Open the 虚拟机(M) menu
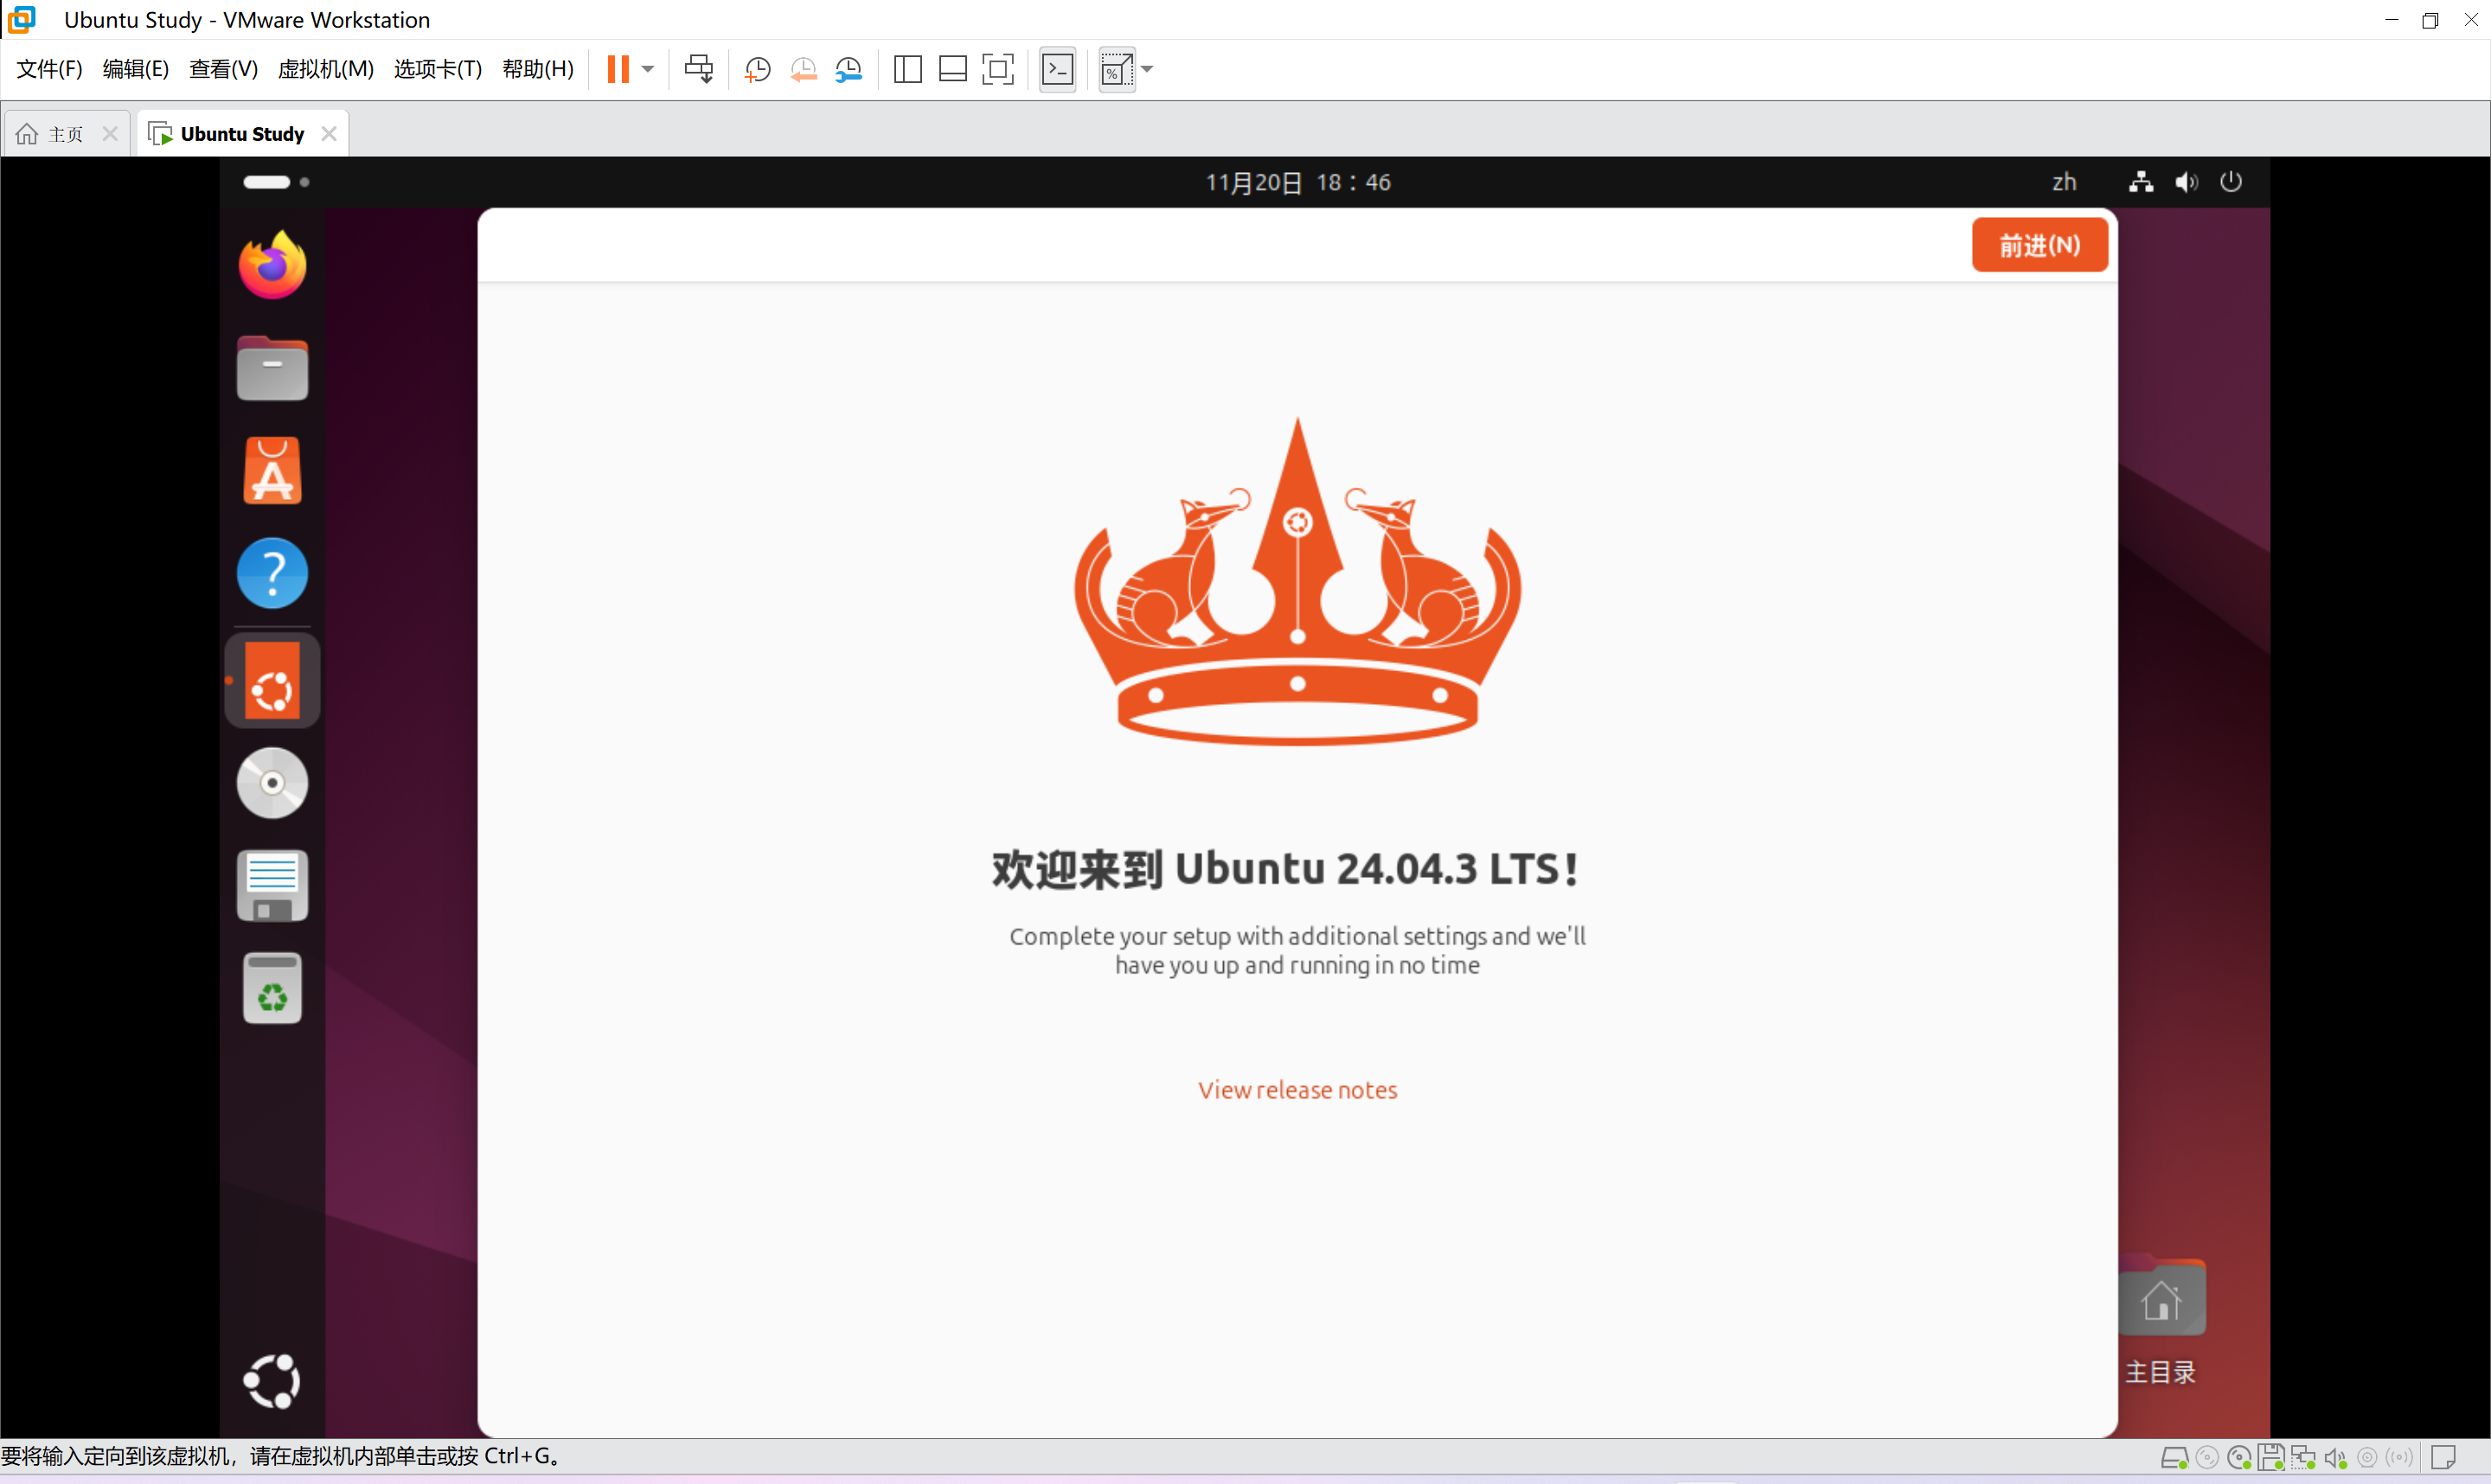The image size is (2491, 1484). click(x=325, y=69)
